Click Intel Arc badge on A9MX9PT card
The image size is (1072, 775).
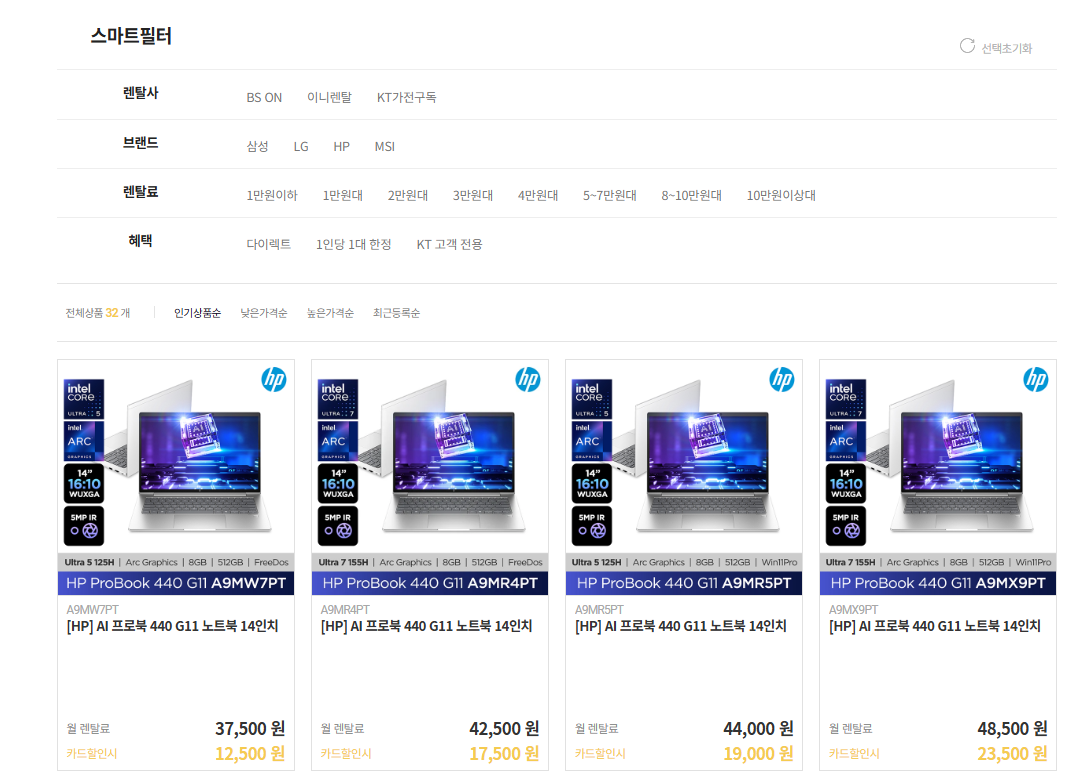tap(846, 441)
